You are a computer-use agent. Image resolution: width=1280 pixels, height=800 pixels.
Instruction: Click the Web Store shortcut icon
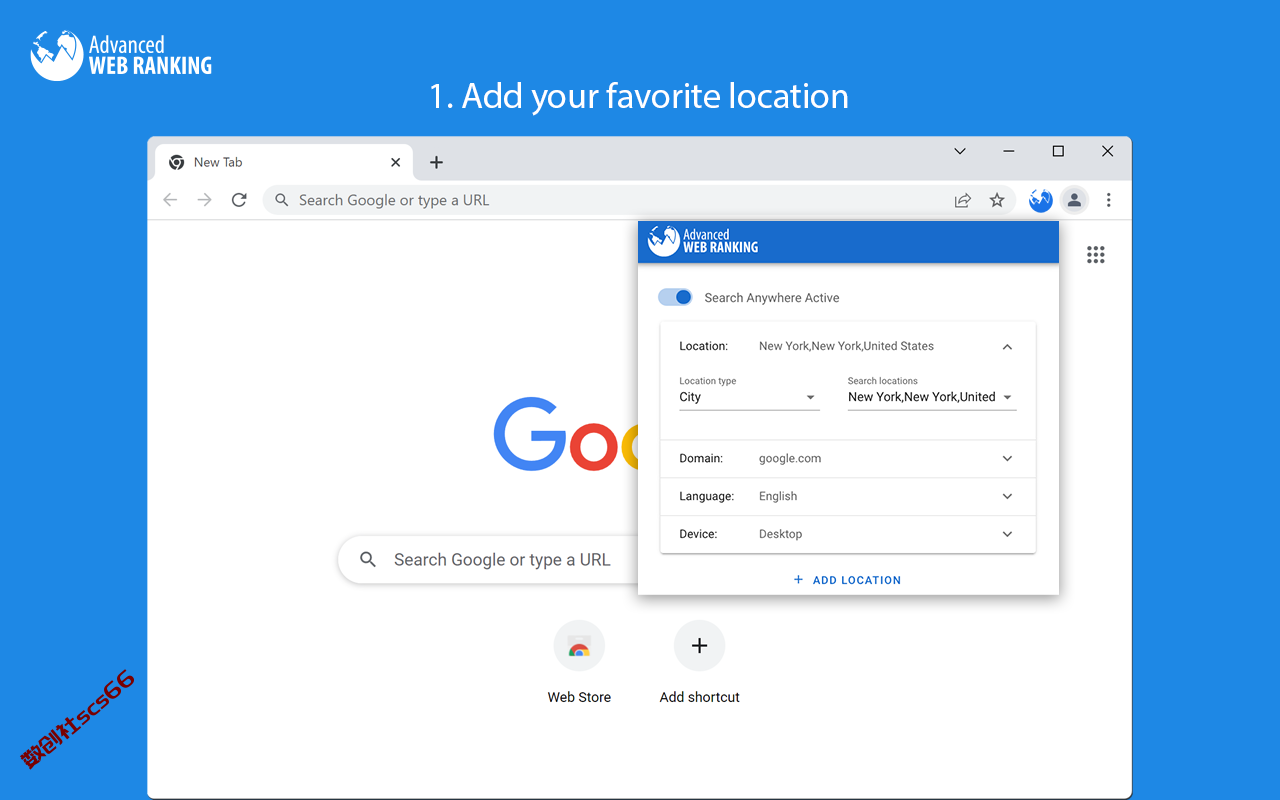579,646
